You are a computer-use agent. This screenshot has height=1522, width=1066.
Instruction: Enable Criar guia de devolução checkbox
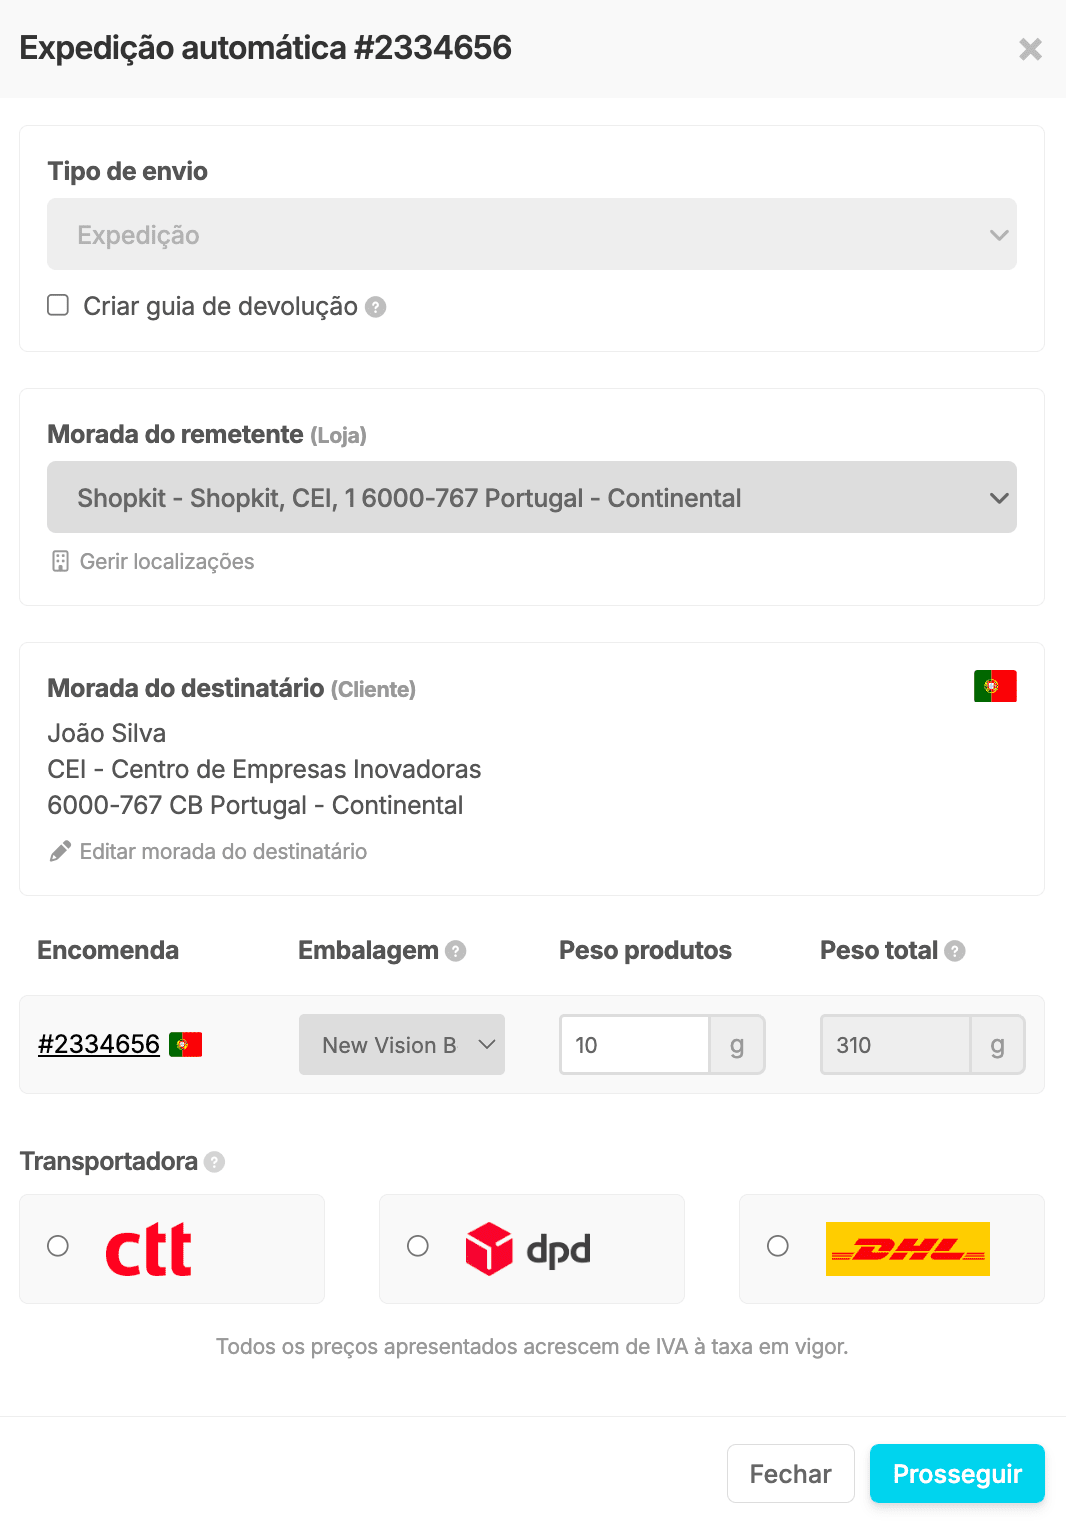coord(58,305)
